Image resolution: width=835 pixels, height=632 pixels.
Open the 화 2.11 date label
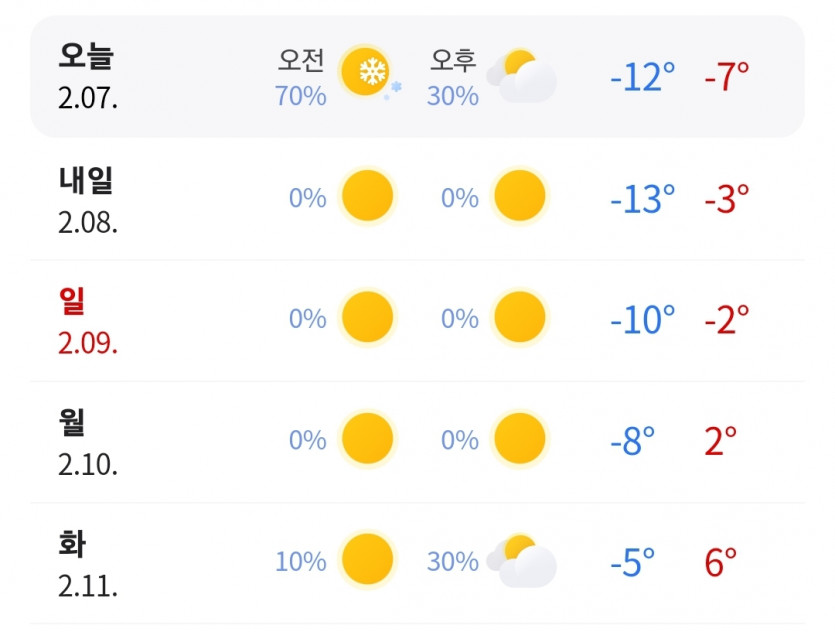87,564
